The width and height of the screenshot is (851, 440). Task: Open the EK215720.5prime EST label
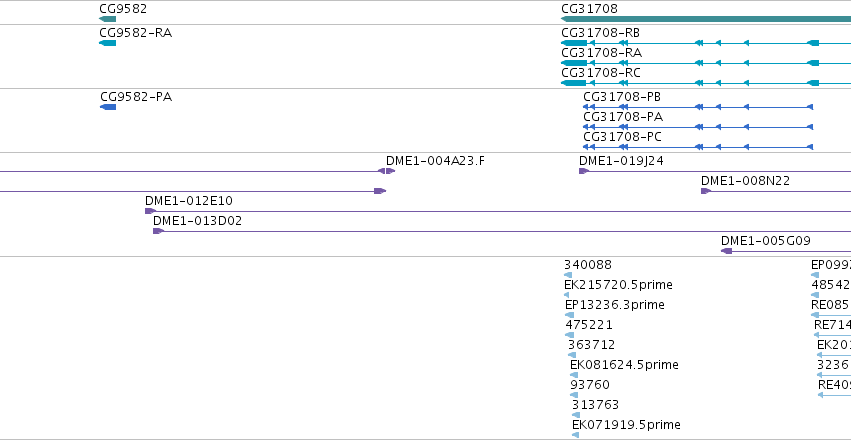click(618, 284)
